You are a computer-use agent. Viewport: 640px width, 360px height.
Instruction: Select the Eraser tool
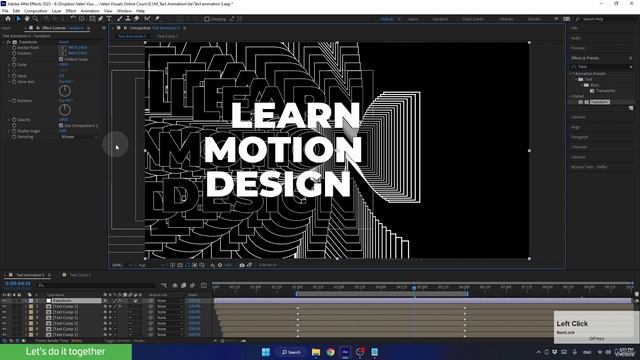pyautogui.click(x=137, y=19)
